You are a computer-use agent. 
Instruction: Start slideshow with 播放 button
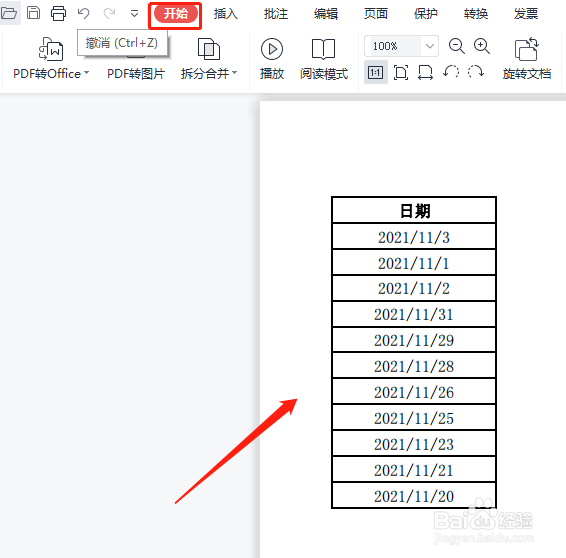pyautogui.click(x=272, y=58)
